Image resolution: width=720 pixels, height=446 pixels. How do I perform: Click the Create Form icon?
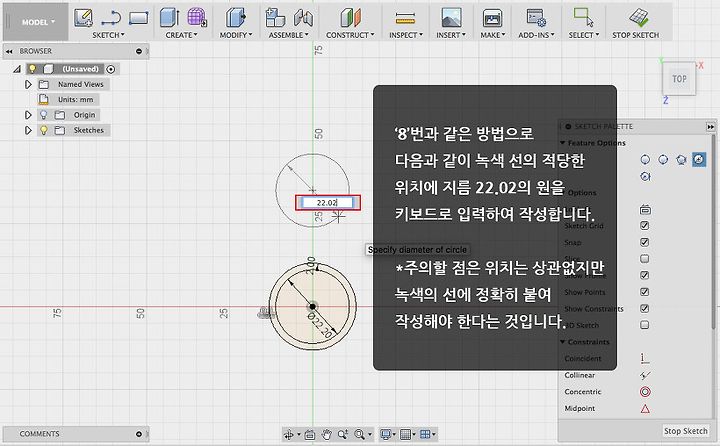click(197, 18)
